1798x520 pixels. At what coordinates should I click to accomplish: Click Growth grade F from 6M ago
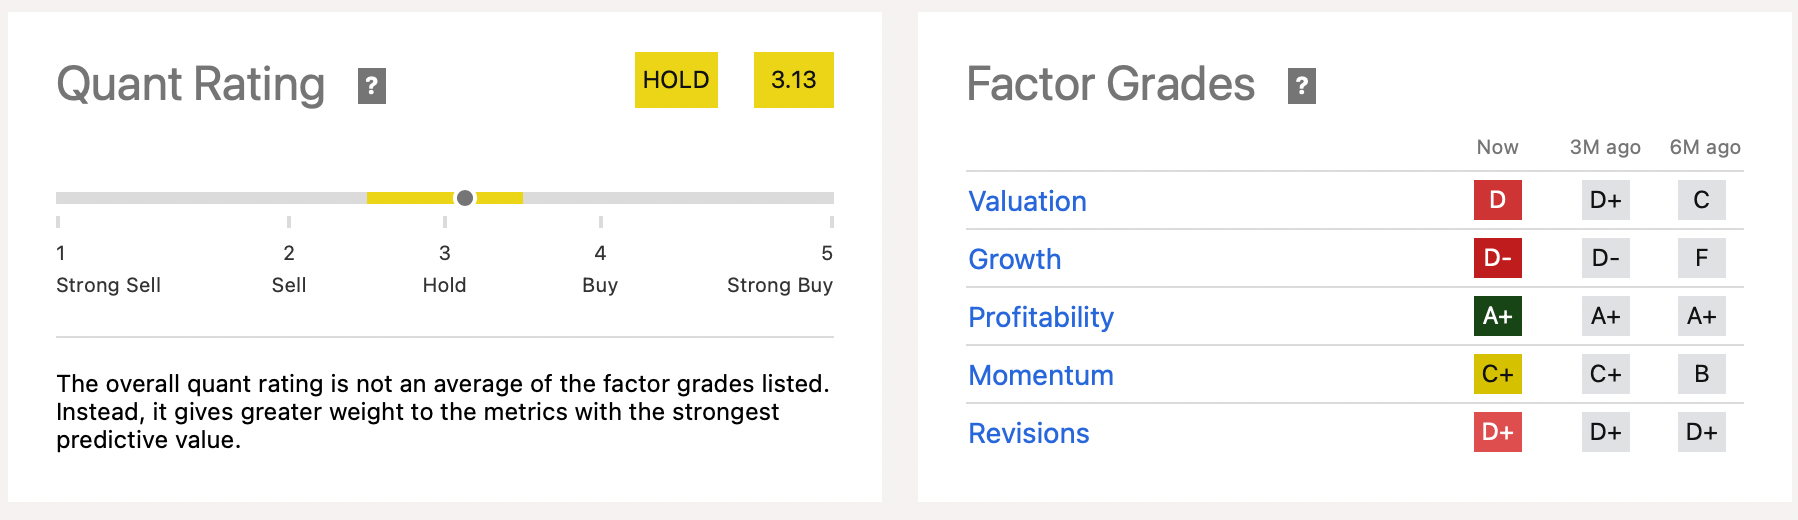pyautogui.click(x=1701, y=258)
